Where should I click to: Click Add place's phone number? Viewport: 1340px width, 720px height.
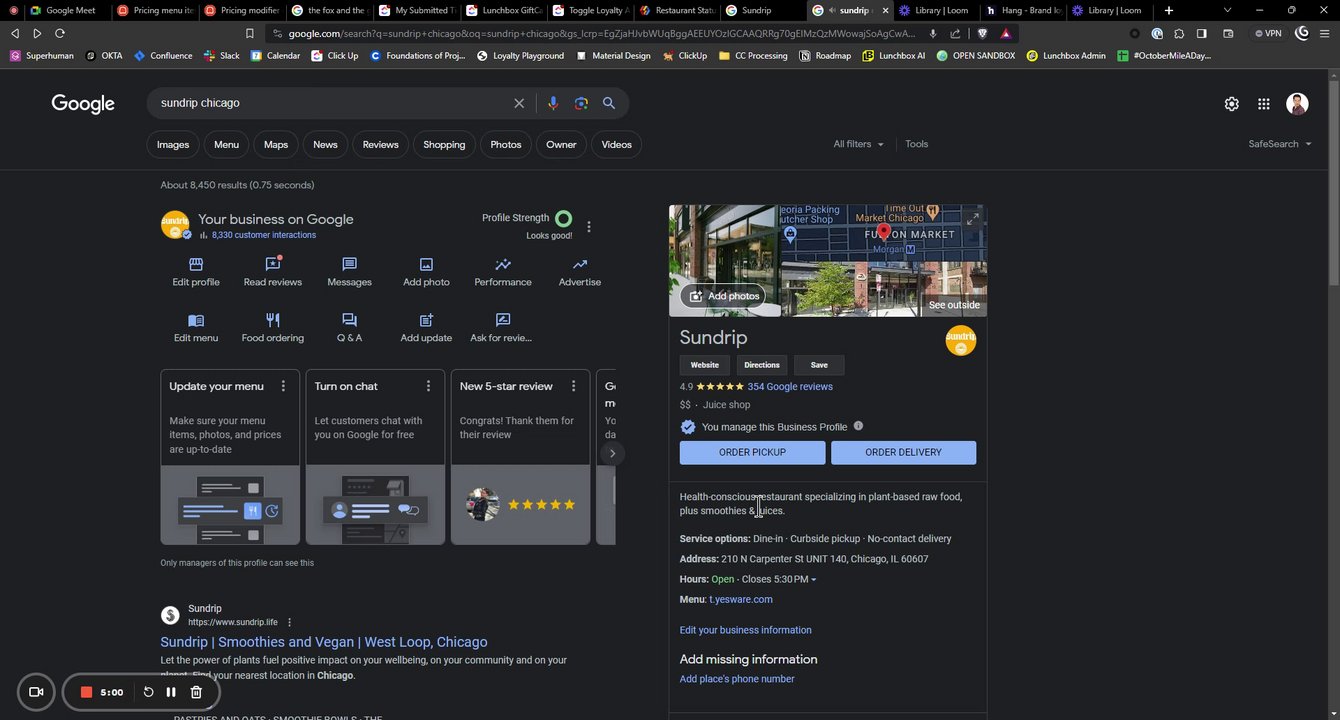pos(737,679)
